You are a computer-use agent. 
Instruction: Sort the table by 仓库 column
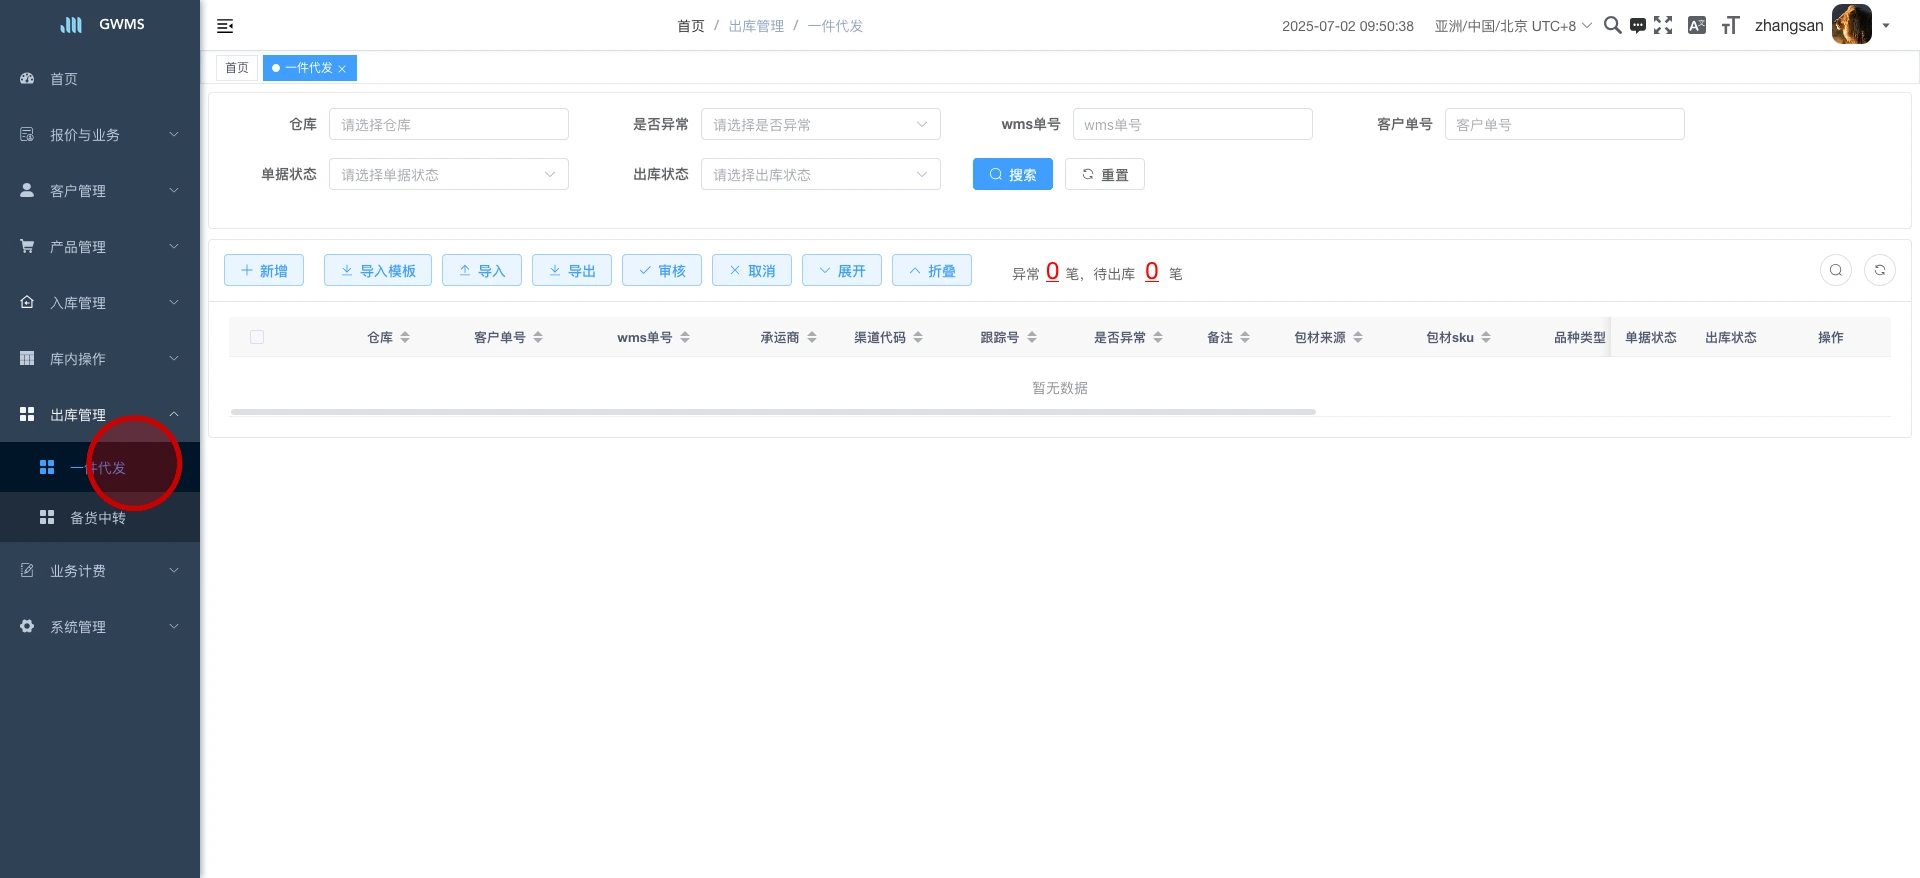[x=405, y=338]
